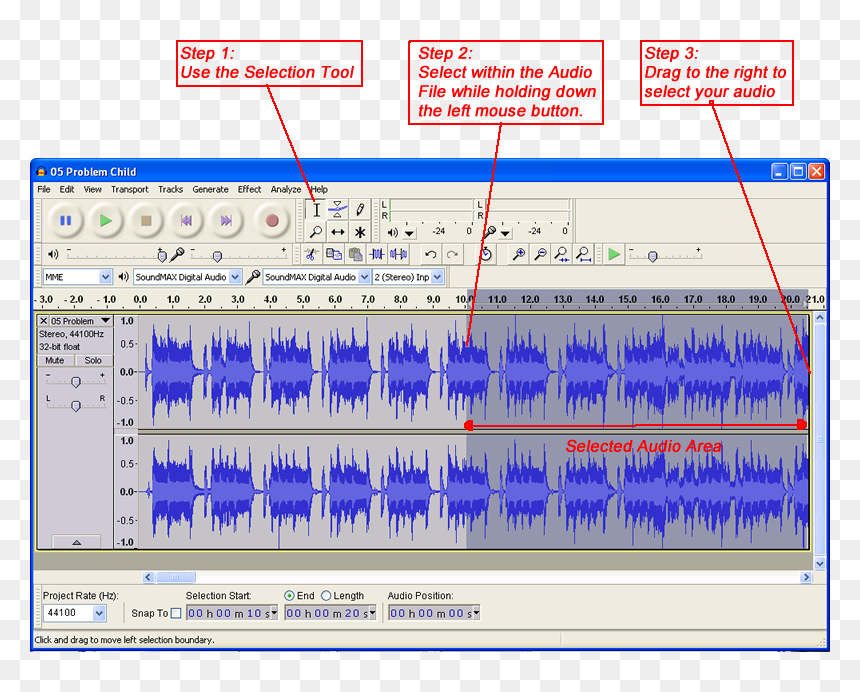Screen dimensions: 860x692
Task: Open the Effect menu
Action: coord(249,189)
